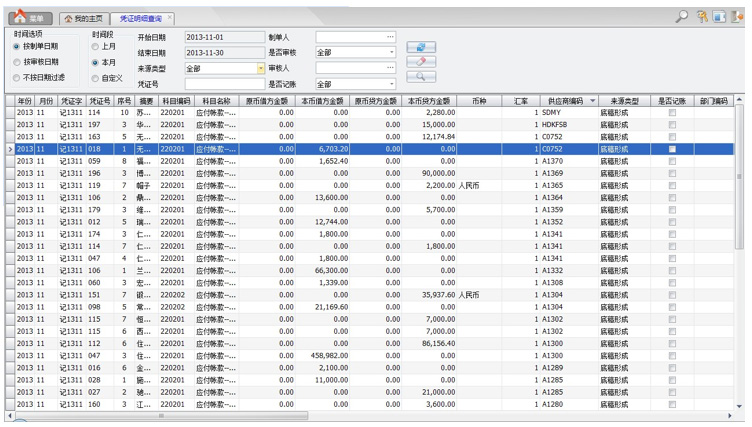Click the current-row arrow indicator beside the highlighted row
This screenshot has width=752, height=427.
10,149
